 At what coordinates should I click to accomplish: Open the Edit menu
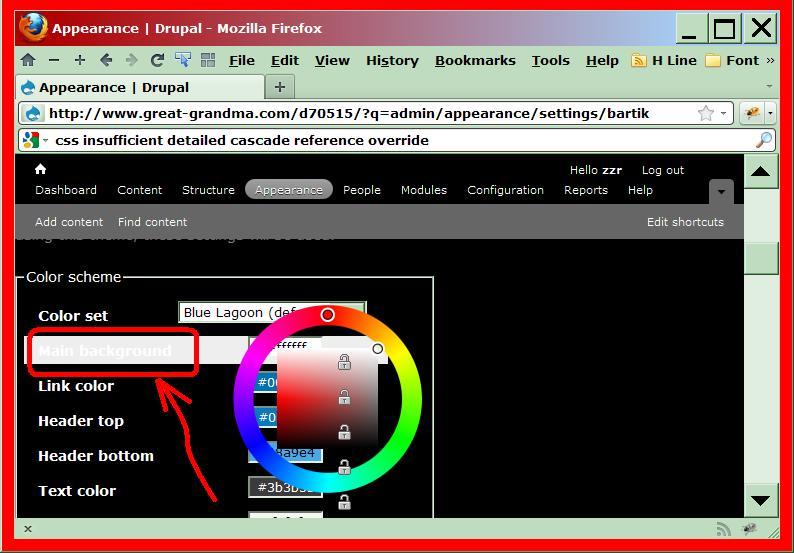pyautogui.click(x=285, y=60)
